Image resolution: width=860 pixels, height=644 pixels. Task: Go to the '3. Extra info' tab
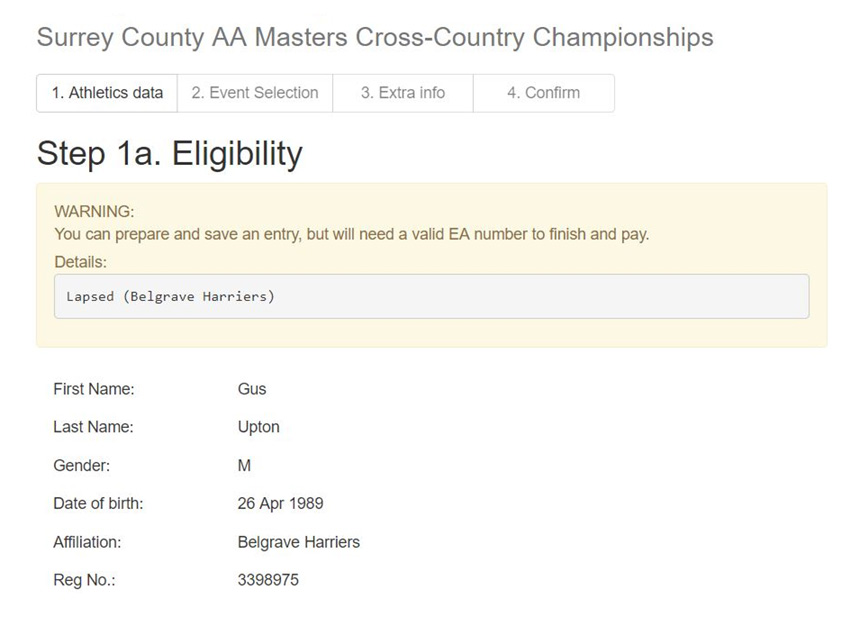(403, 93)
